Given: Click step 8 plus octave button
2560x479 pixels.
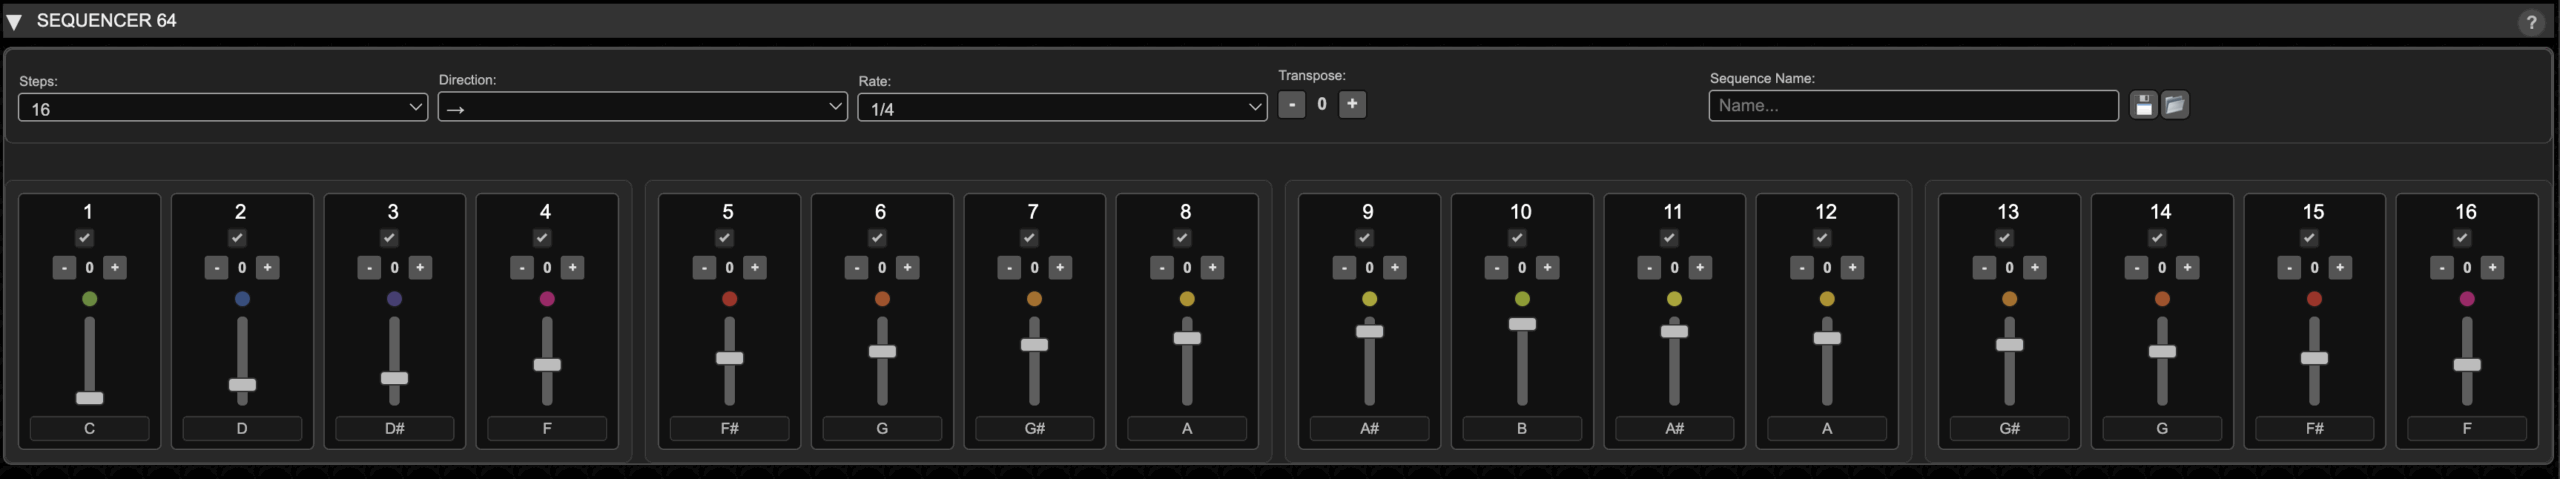Looking at the screenshot, I should pyautogui.click(x=1213, y=268).
